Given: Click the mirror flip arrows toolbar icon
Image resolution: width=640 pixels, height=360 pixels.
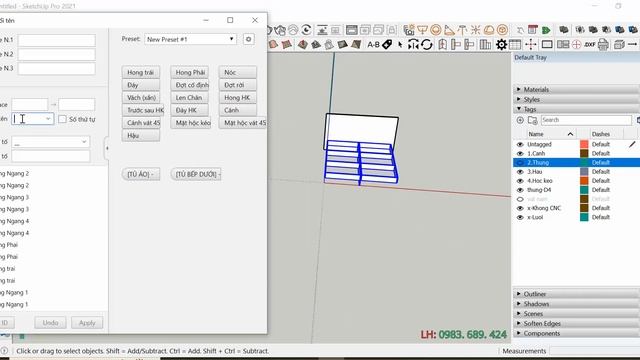Looking at the screenshot, I should click(x=413, y=44).
